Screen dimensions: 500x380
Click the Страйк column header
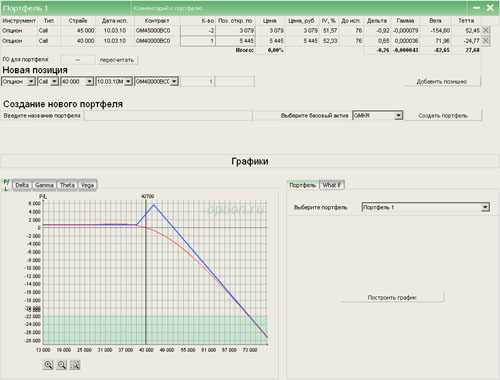[x=78, y=21]
